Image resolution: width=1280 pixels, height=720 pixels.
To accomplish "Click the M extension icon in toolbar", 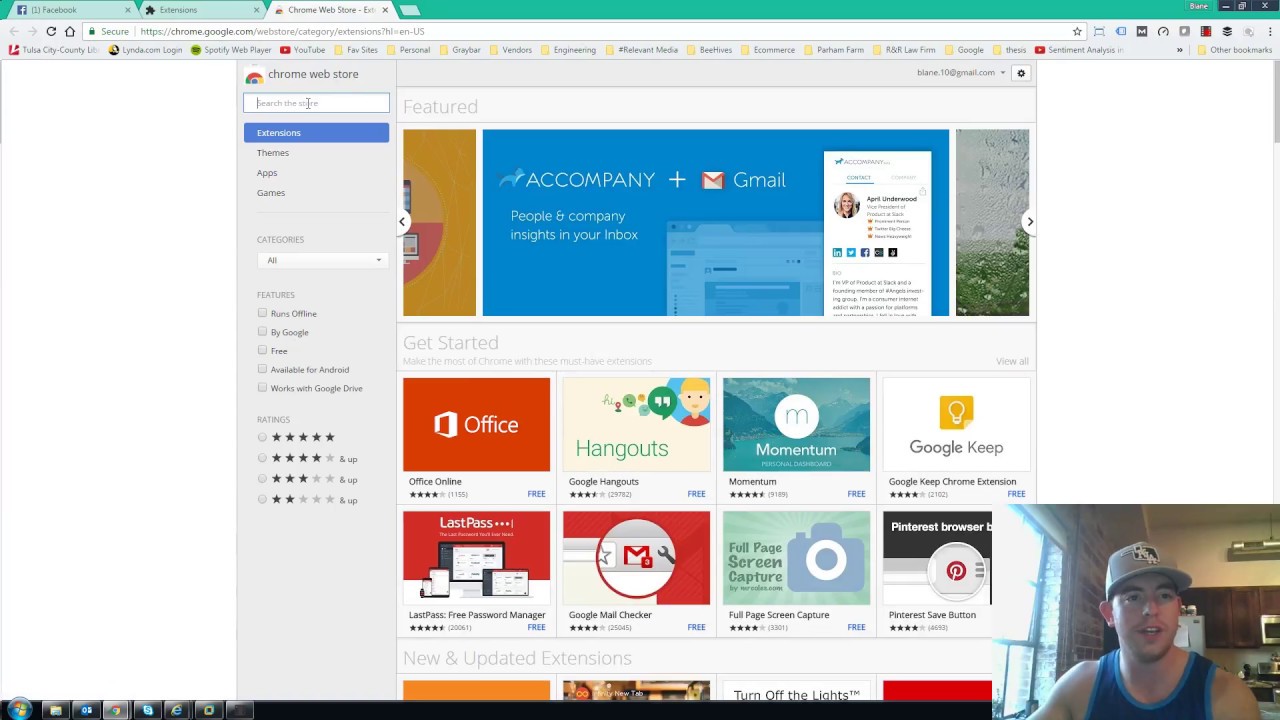I will pyautogui.click(x=1142, y=31).
